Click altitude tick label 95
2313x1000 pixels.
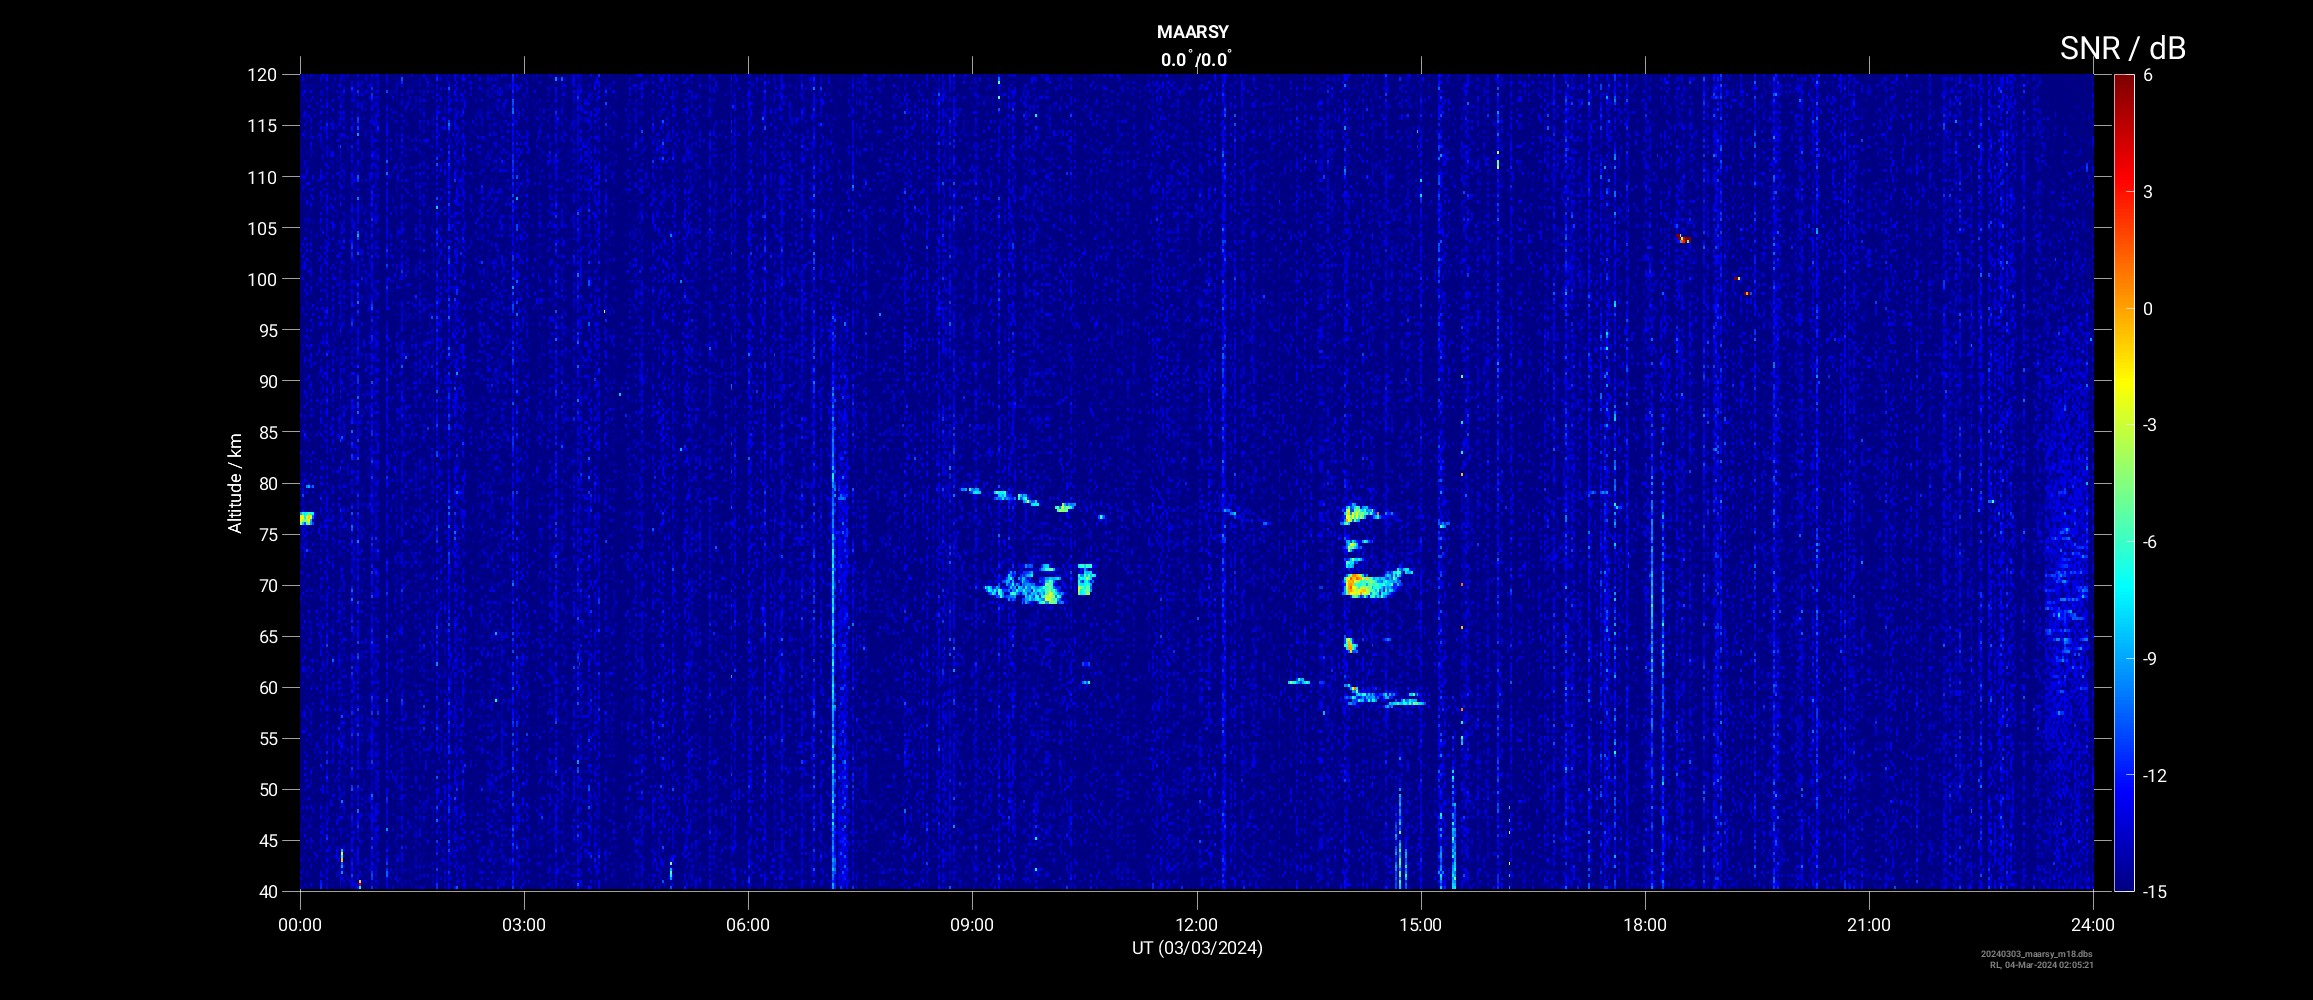point(267,330)
